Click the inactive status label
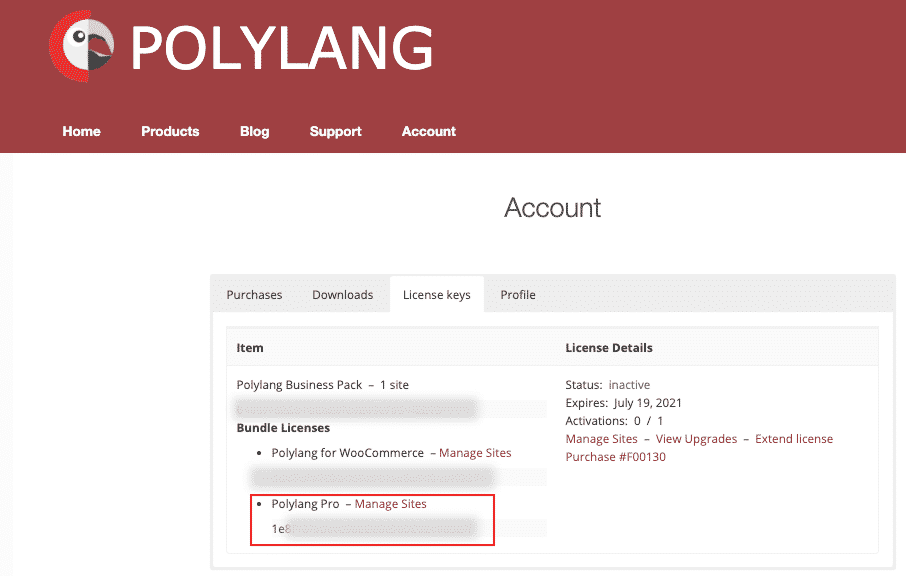Screen dimensions: 906x576 pyautogui.click(x=630, y=384)
